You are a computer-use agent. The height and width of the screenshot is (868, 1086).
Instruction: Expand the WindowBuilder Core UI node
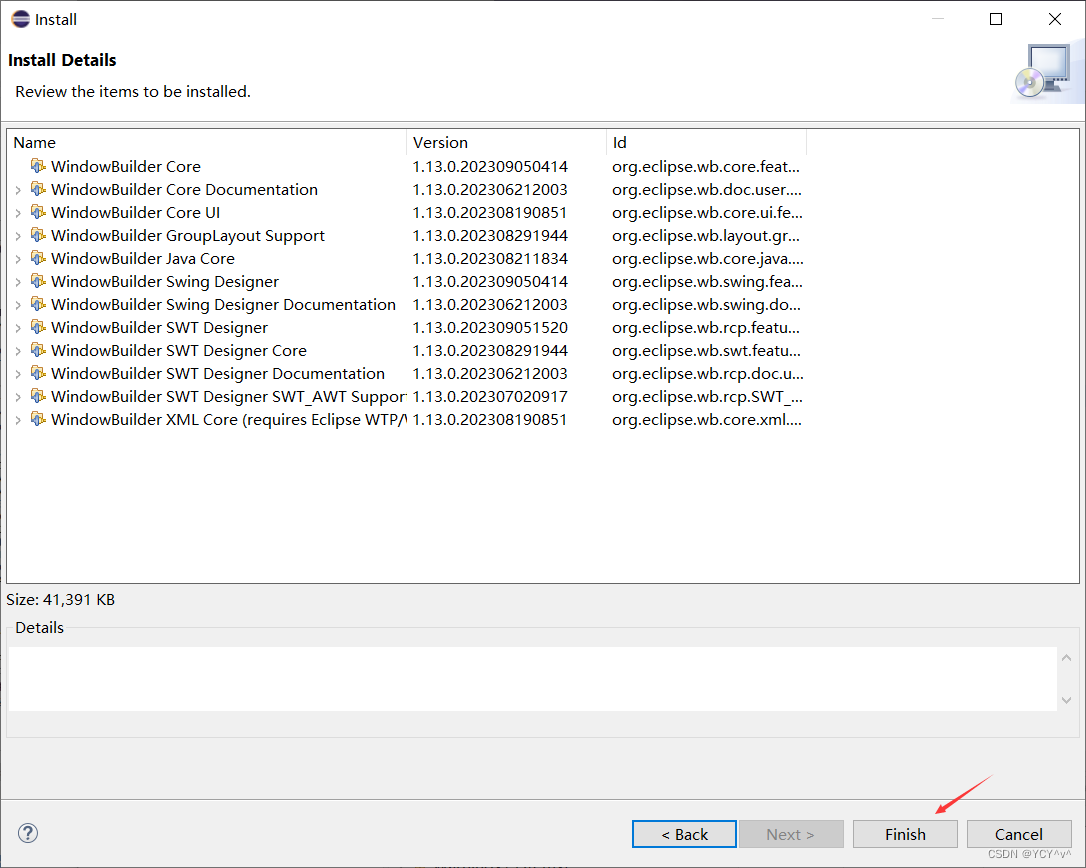[x=18, y=213]
